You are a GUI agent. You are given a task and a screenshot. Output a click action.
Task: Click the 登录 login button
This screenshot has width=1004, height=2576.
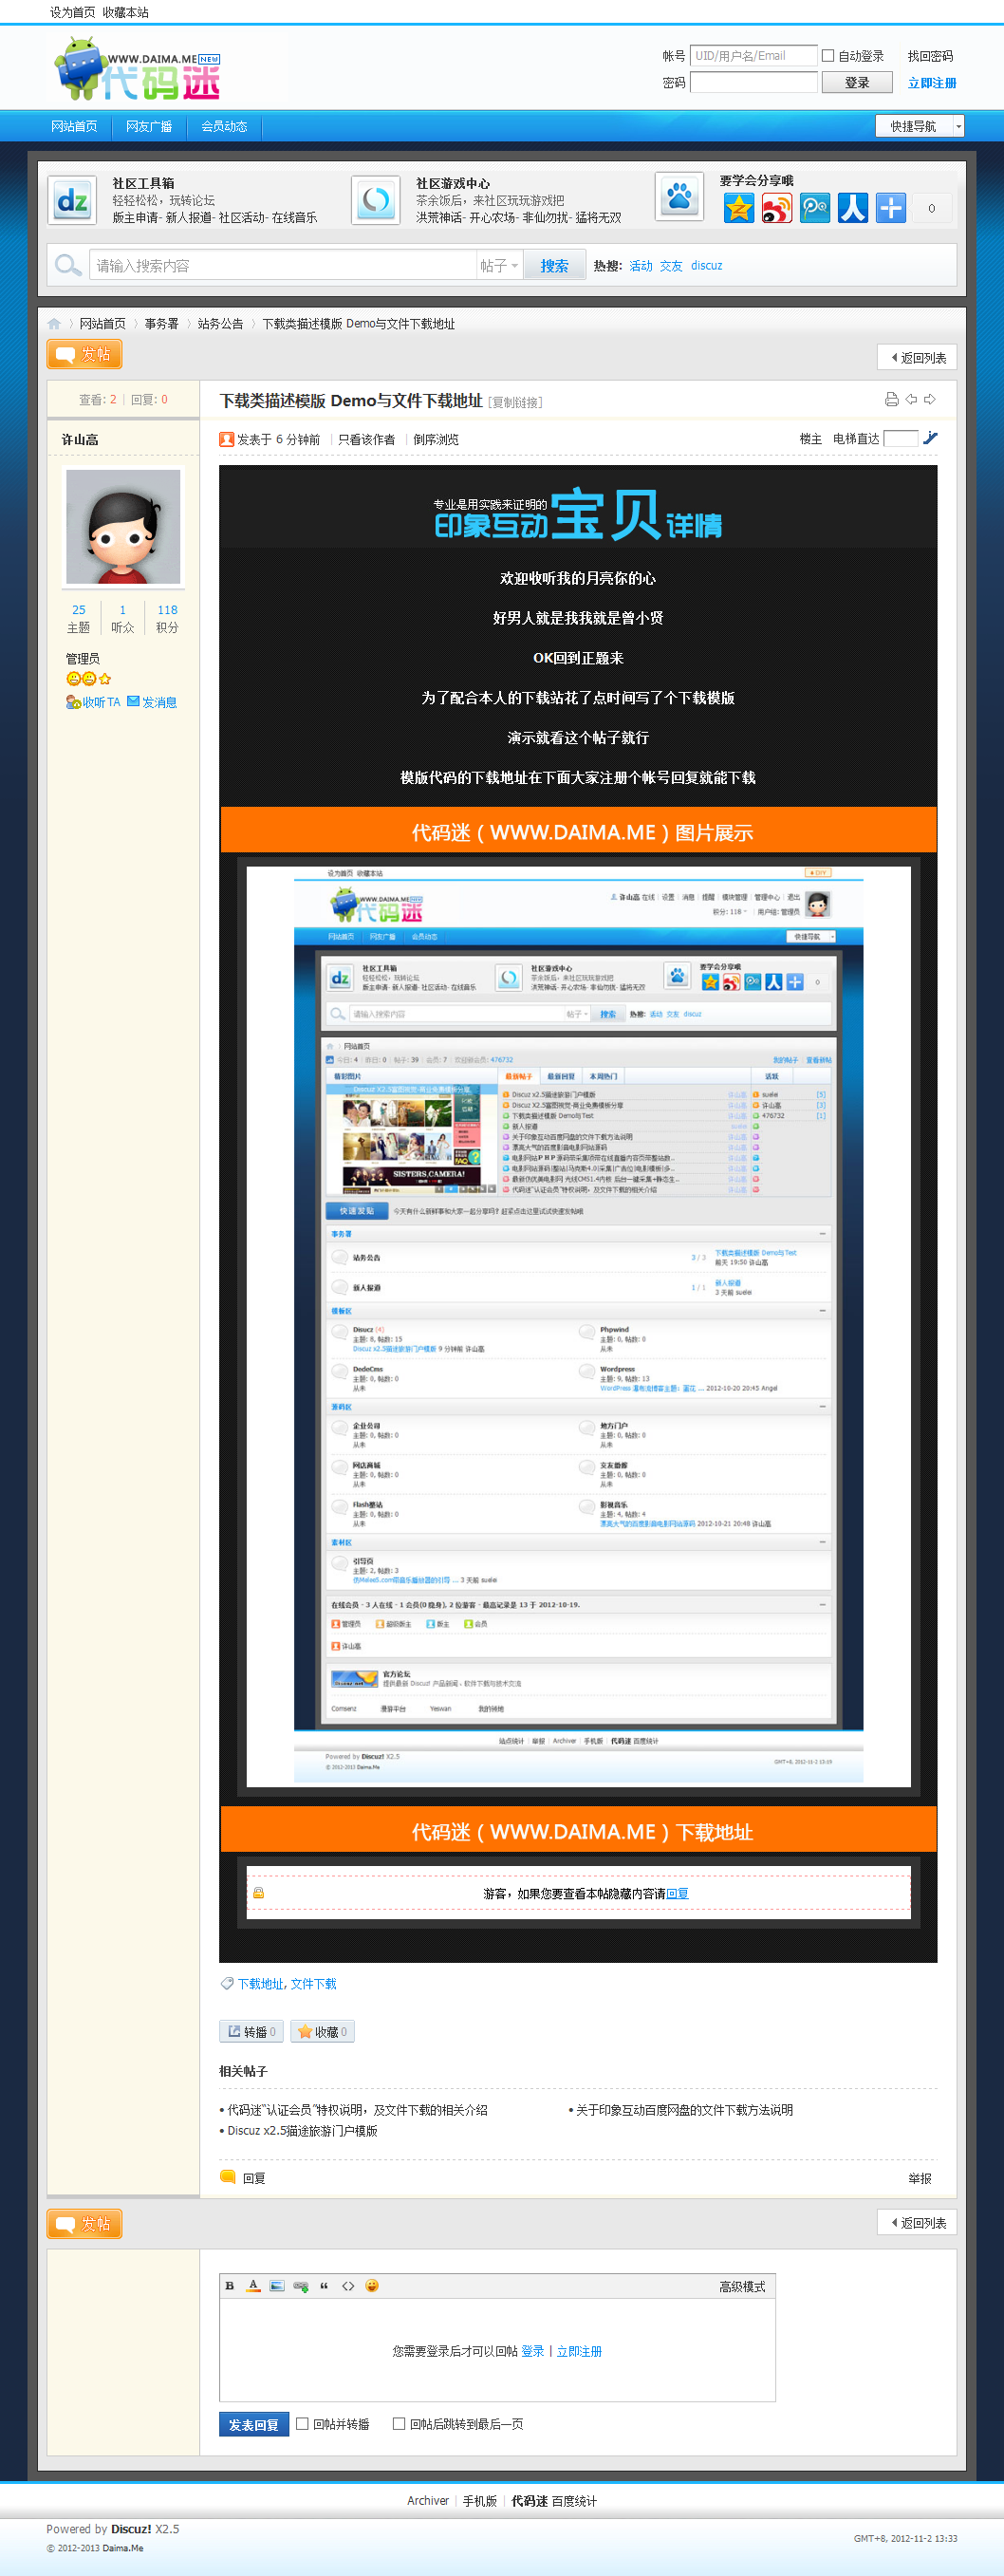857,82
